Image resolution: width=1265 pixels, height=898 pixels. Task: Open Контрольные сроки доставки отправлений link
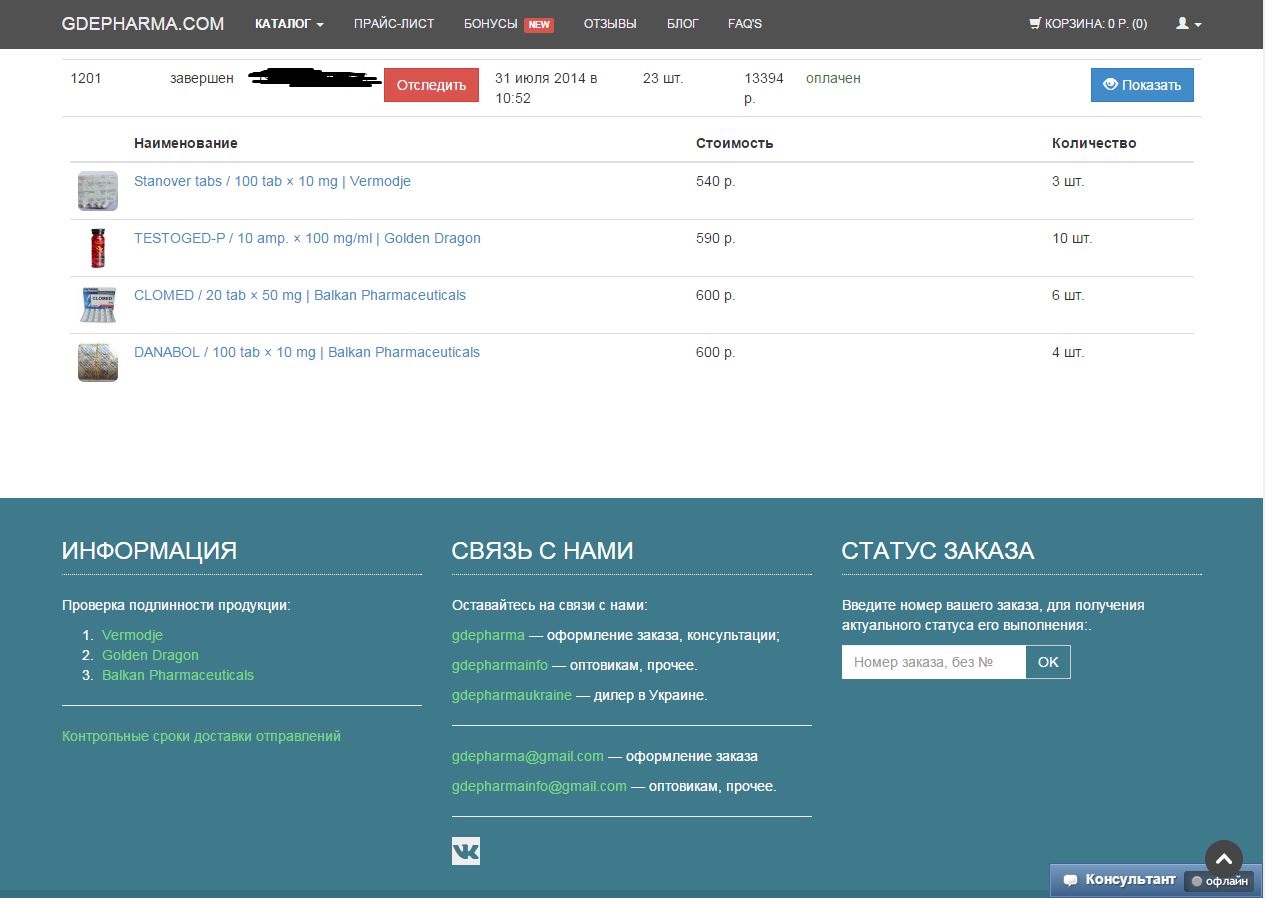point(201,736)
